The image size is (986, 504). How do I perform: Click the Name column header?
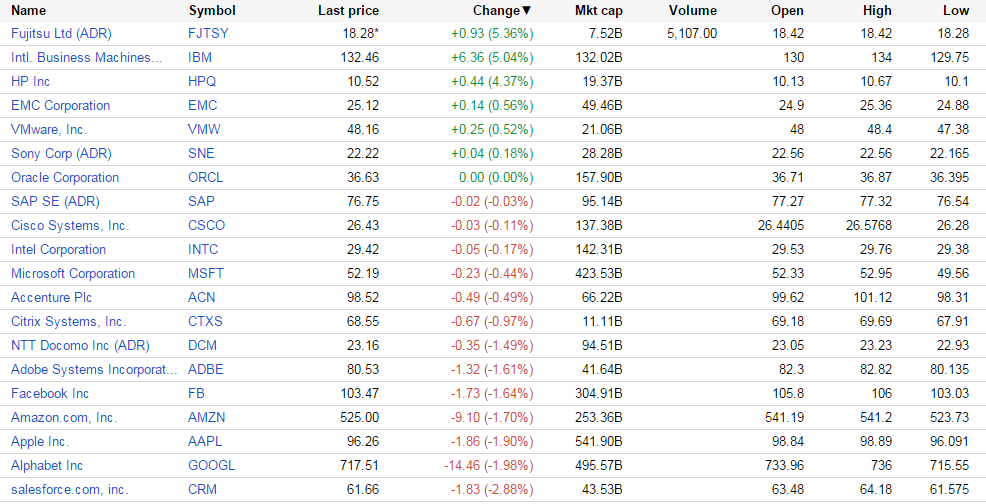pyautogui.click(x=28, y=10)
